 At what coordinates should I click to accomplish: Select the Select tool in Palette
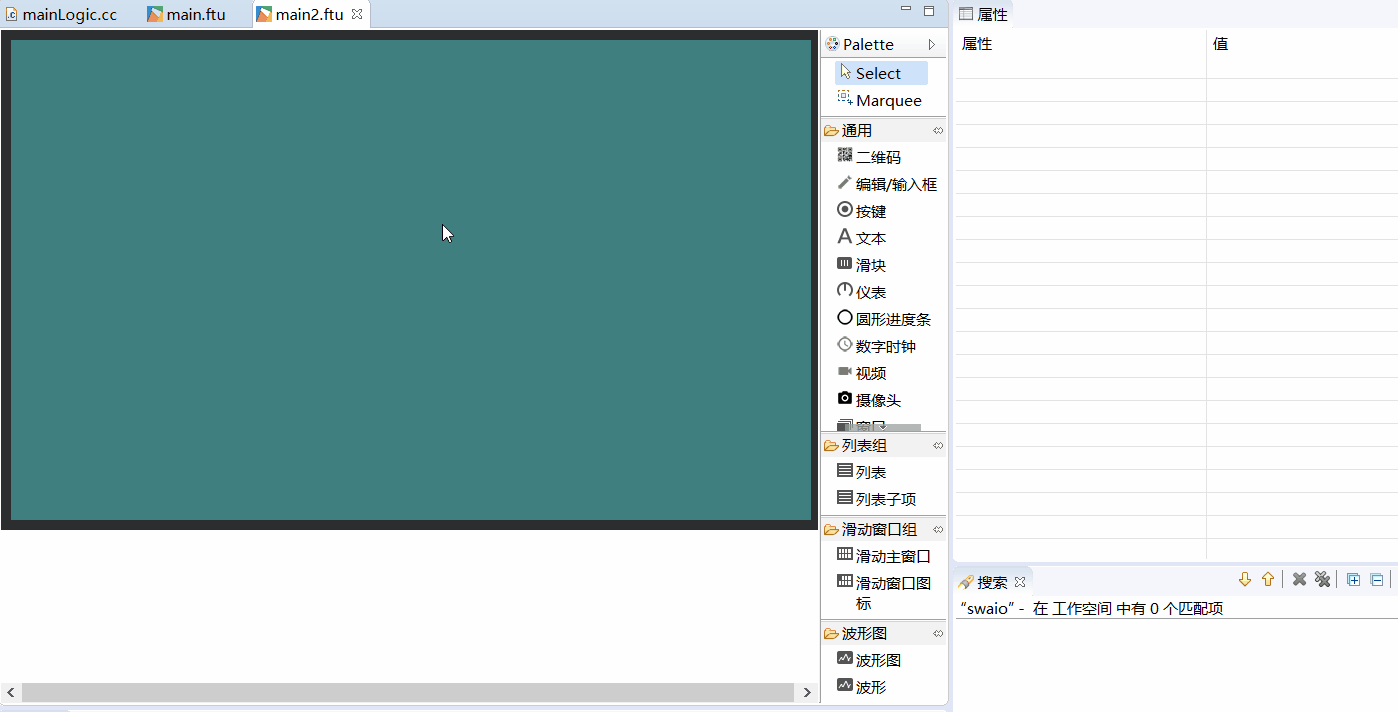881,73
